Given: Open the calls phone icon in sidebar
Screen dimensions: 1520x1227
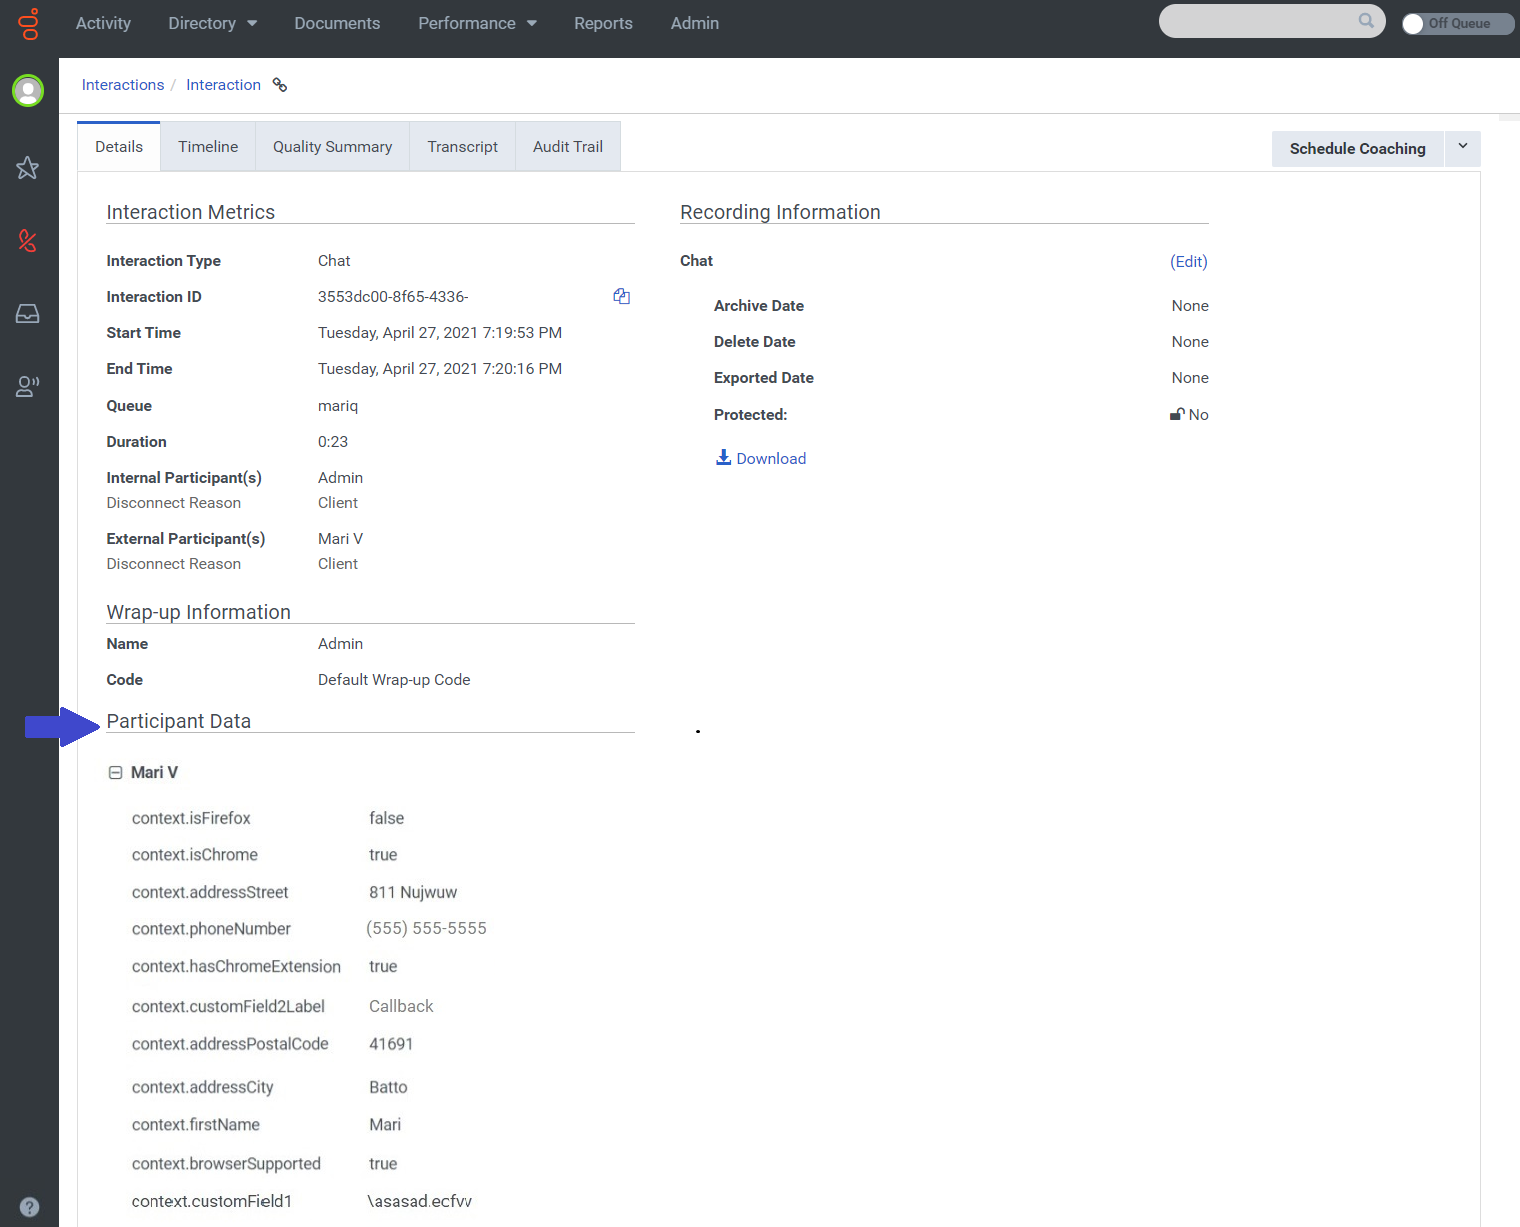Looking at the screenshot, I should click(28, 240).
